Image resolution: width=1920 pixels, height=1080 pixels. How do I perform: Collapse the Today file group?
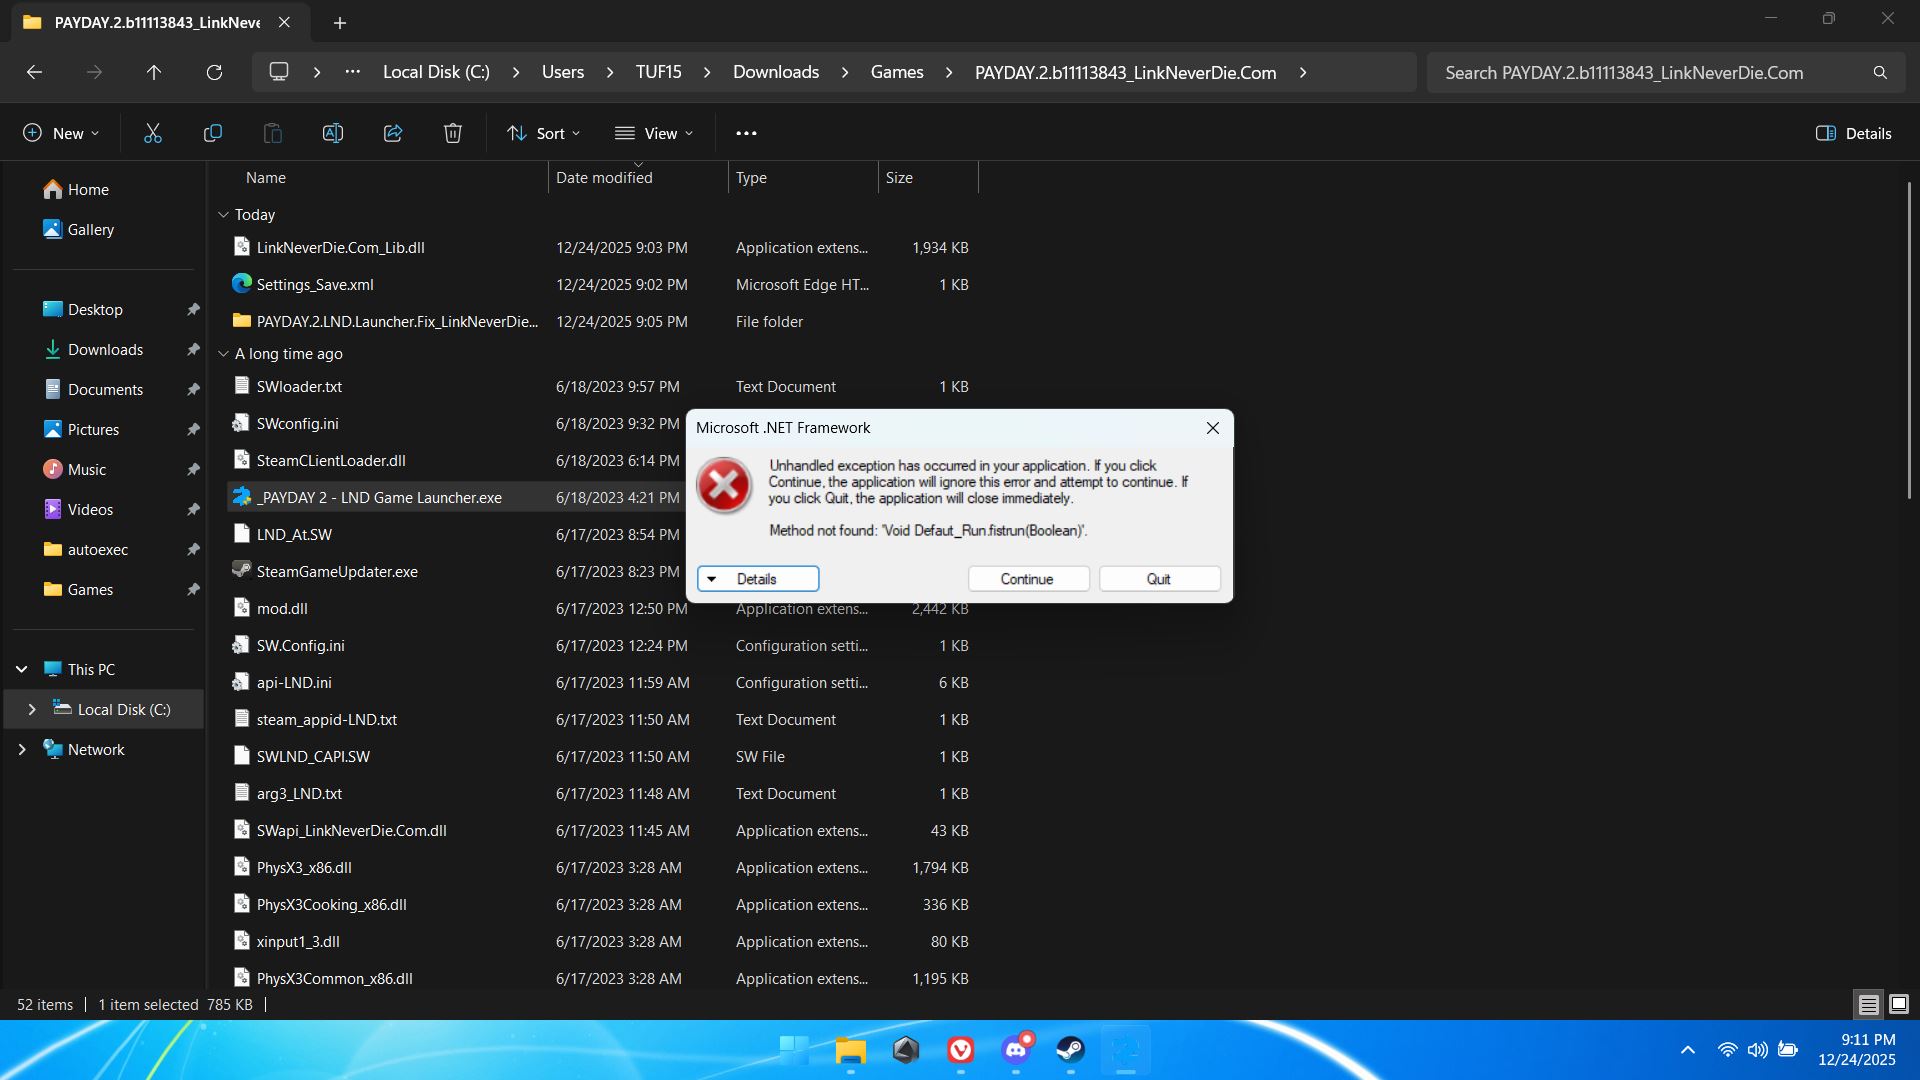click(224, 215)
